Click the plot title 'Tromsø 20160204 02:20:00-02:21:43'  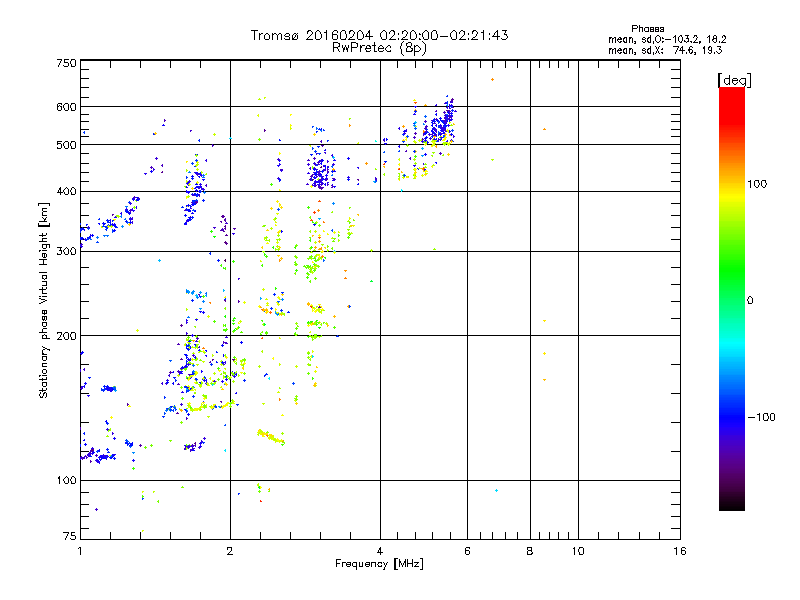379,35
